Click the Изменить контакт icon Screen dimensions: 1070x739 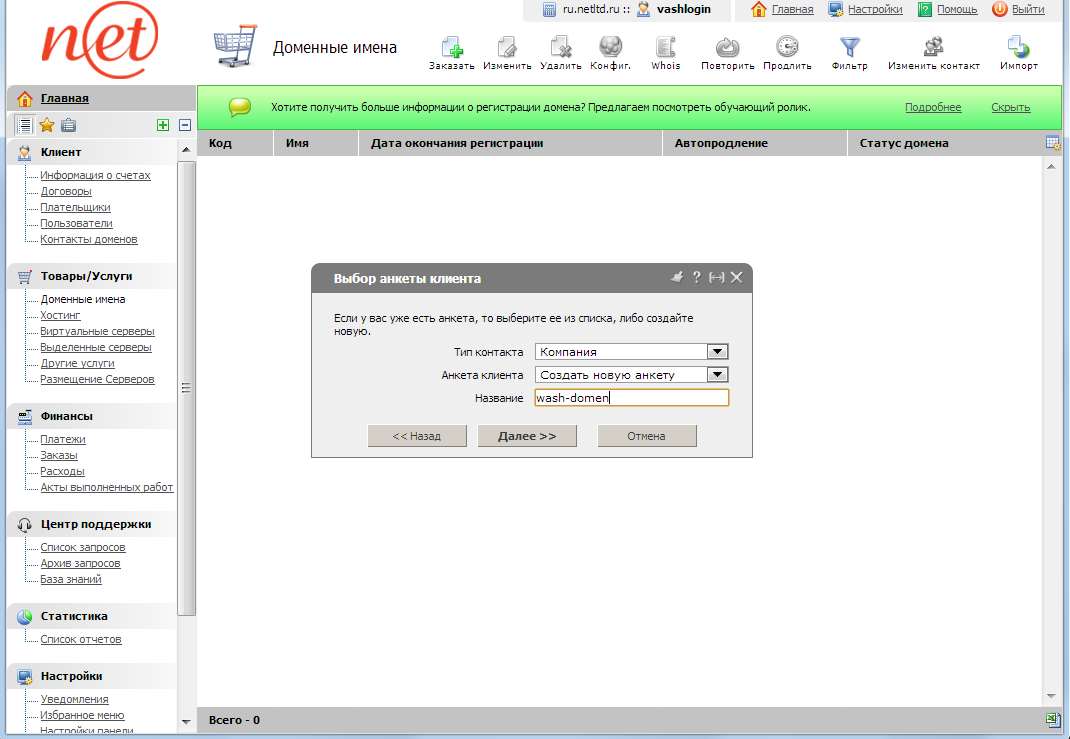click(933, 47)
